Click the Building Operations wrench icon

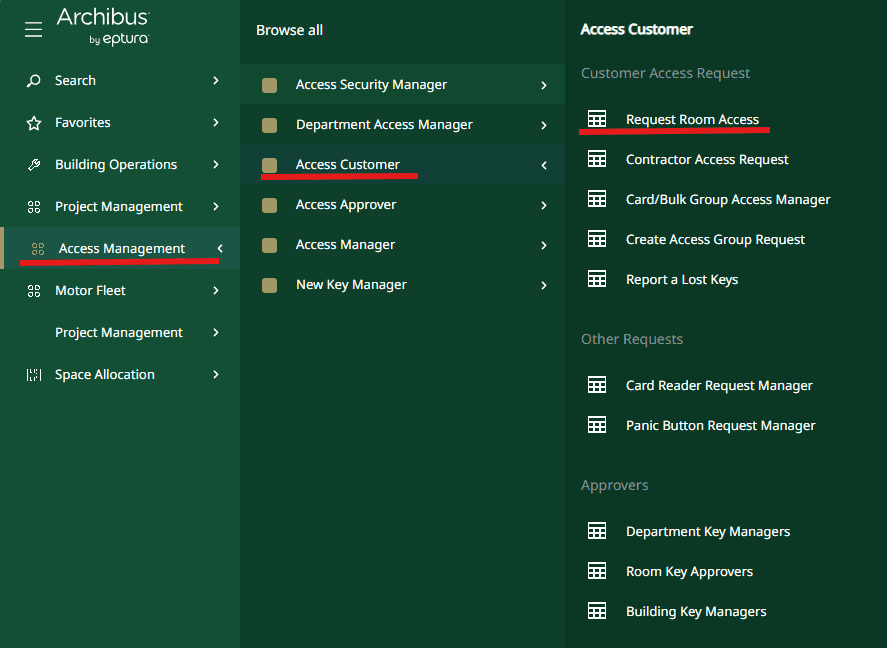pyautogui.click(x=34, y=165)
